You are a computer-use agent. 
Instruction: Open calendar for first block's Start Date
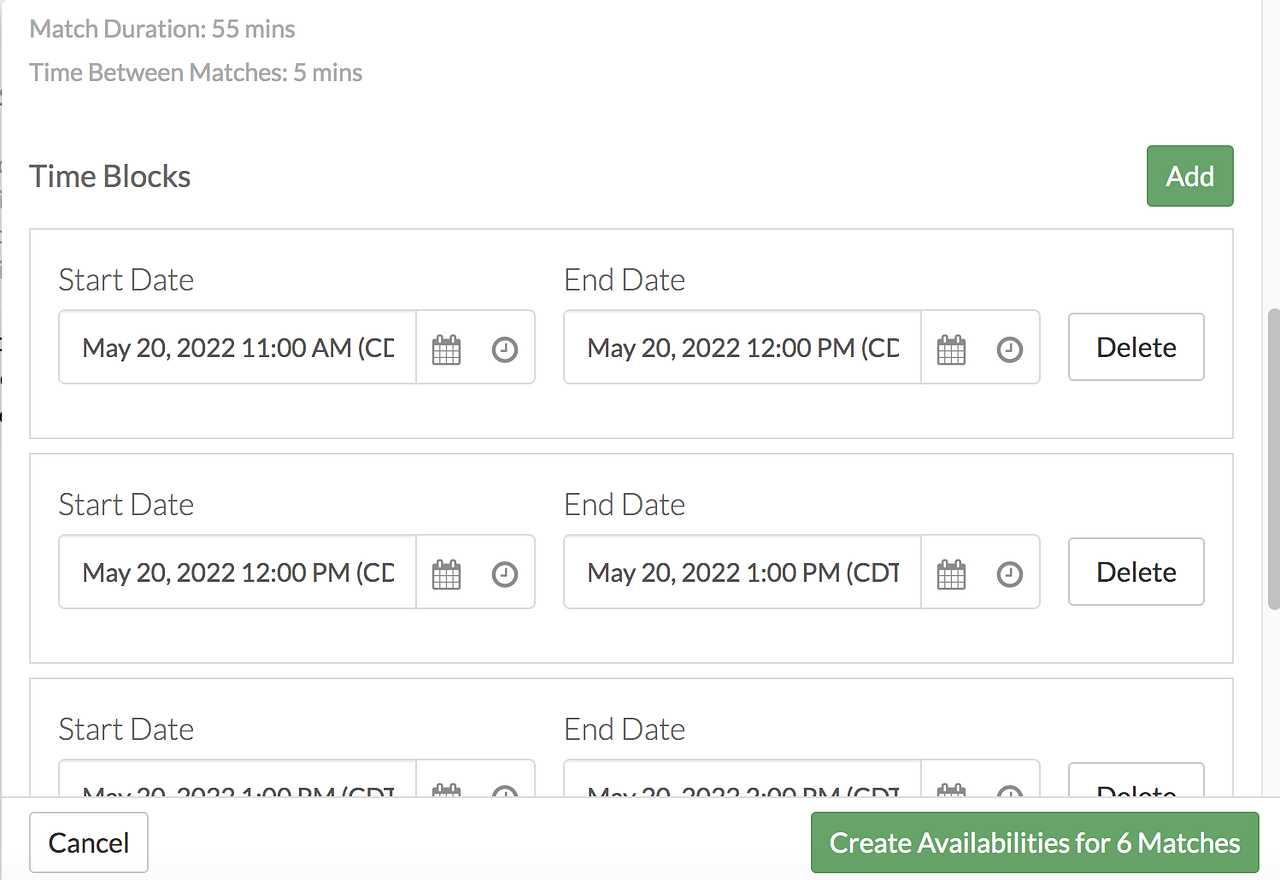[x=446, y=349]
